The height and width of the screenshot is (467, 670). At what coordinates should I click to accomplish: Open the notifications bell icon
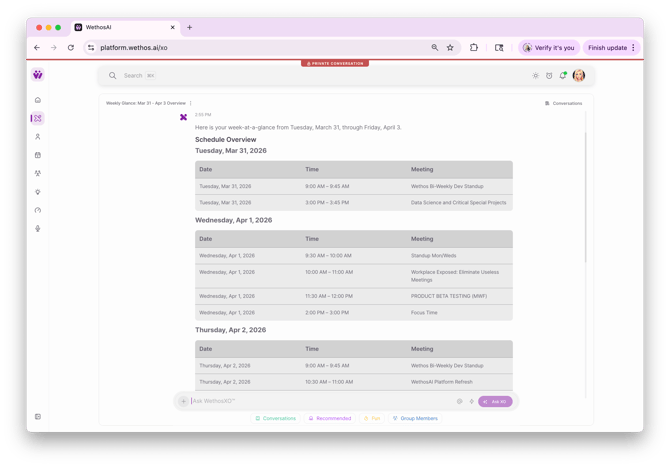[563, 76]
